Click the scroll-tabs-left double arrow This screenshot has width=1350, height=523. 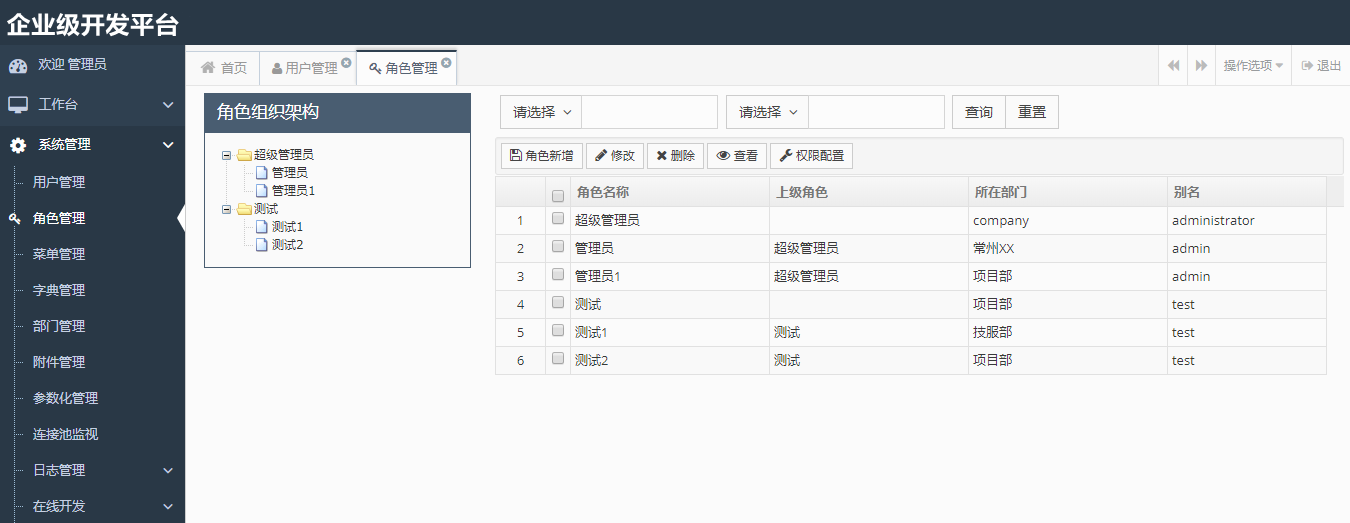click(1173, 65)
